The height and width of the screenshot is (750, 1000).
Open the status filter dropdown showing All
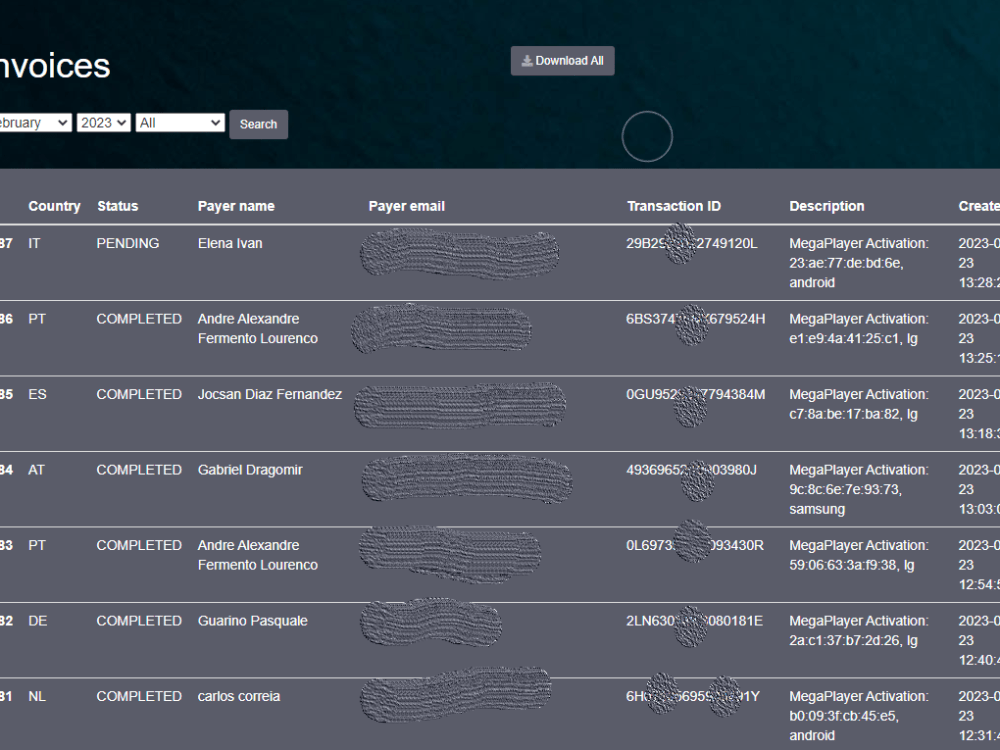coord(180,122)
